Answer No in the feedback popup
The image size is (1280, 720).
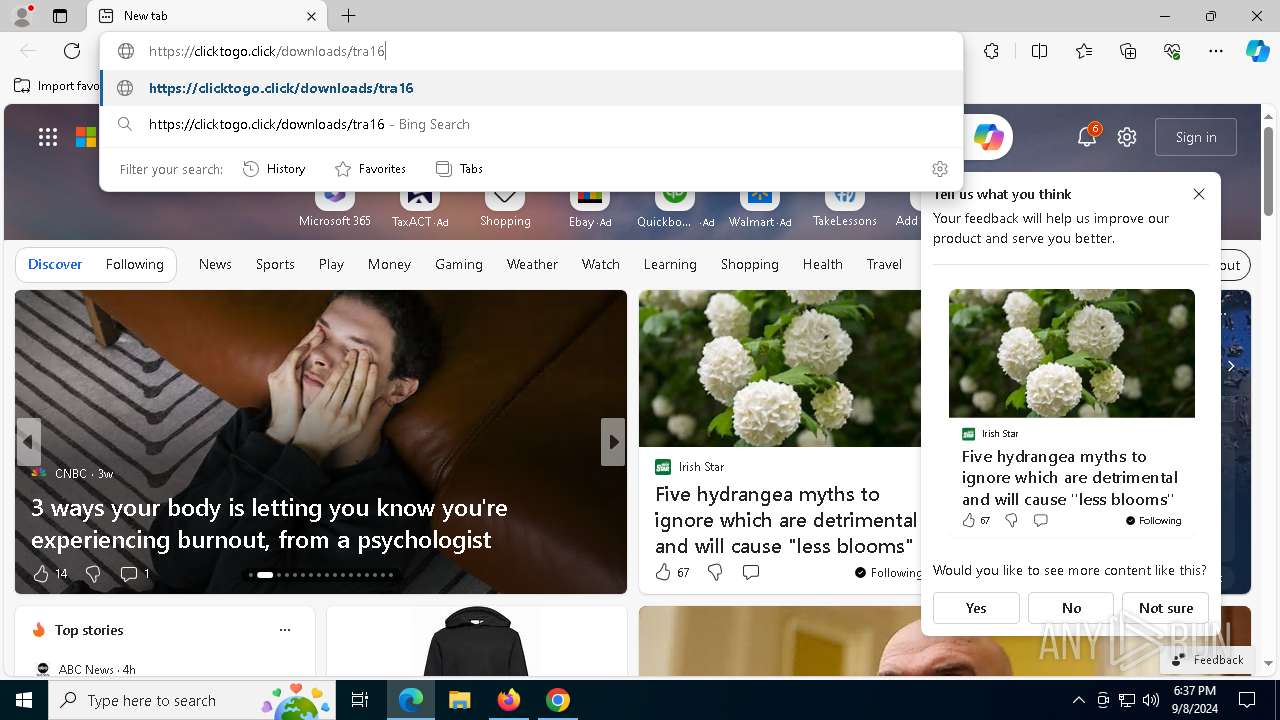(1071, 608)
